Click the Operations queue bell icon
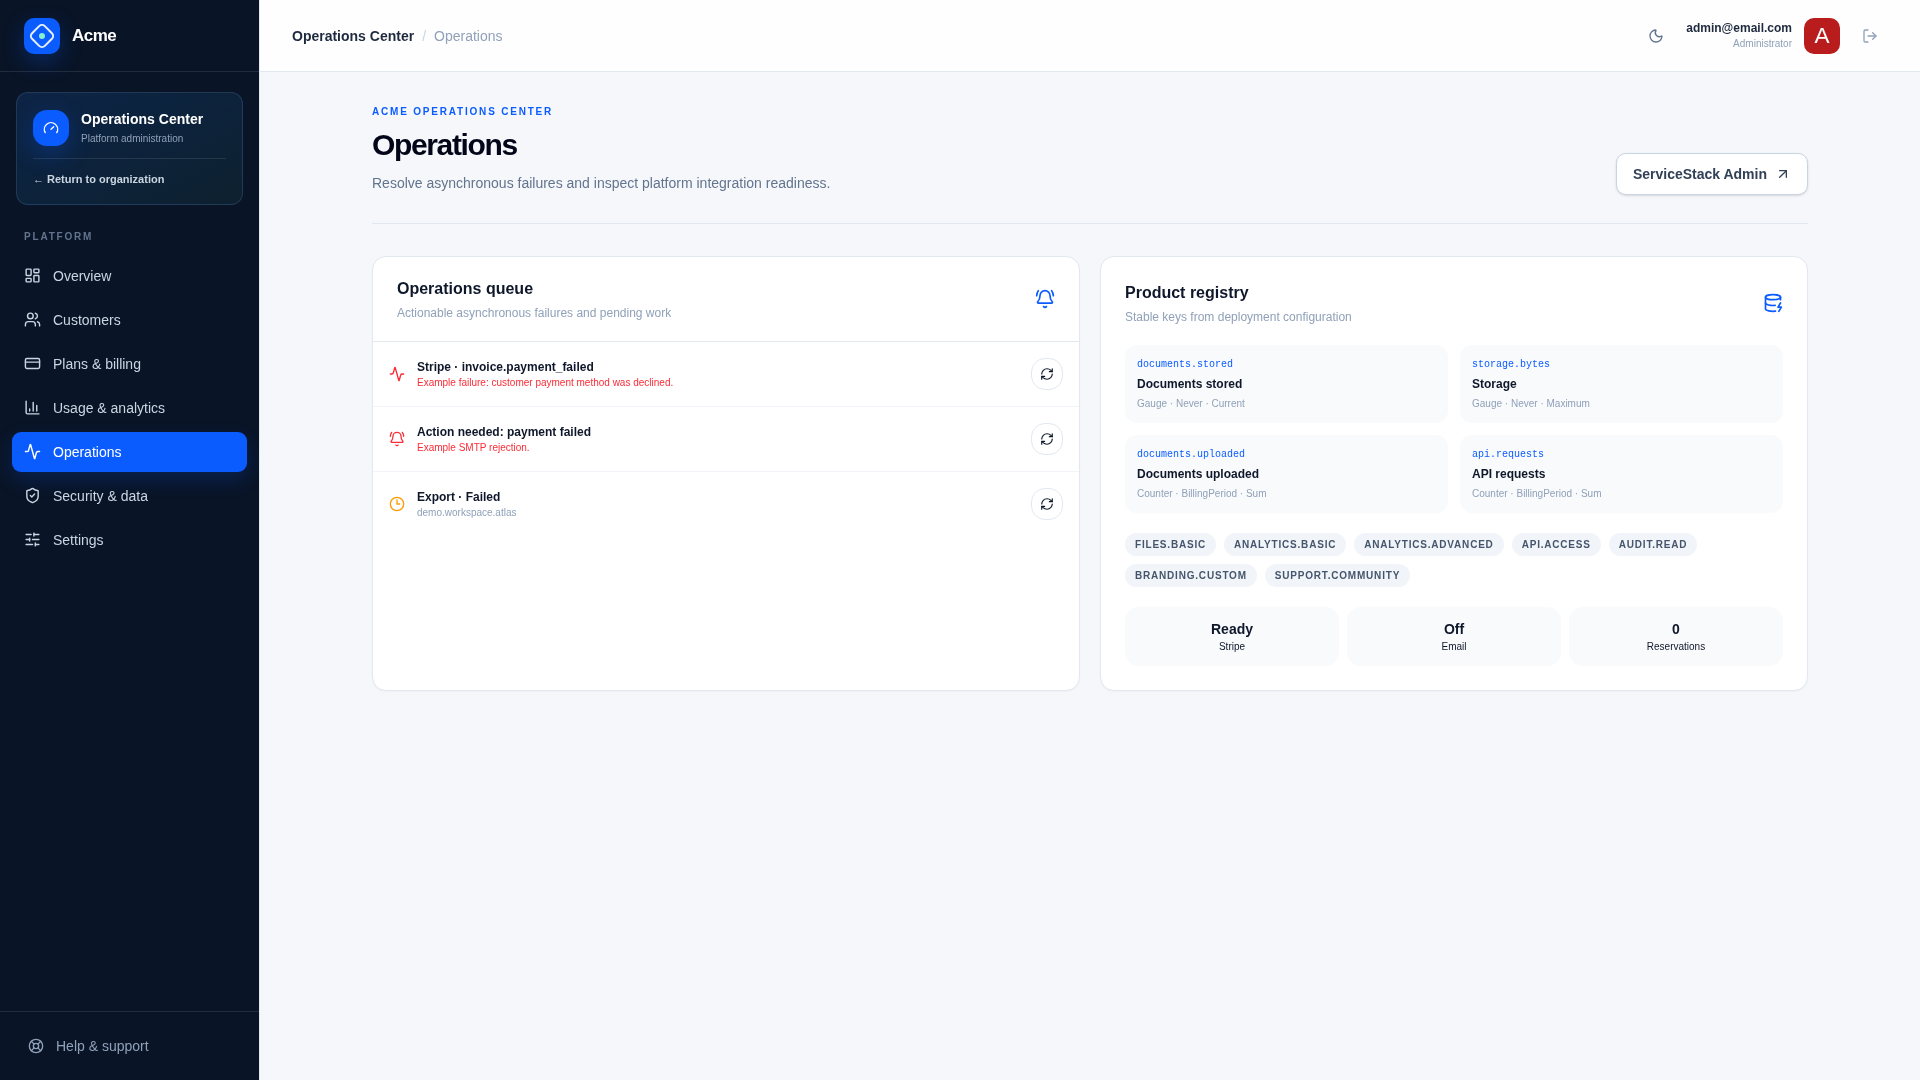Viewport: 1920px width, 1080px height. [x=1045, y=299]
